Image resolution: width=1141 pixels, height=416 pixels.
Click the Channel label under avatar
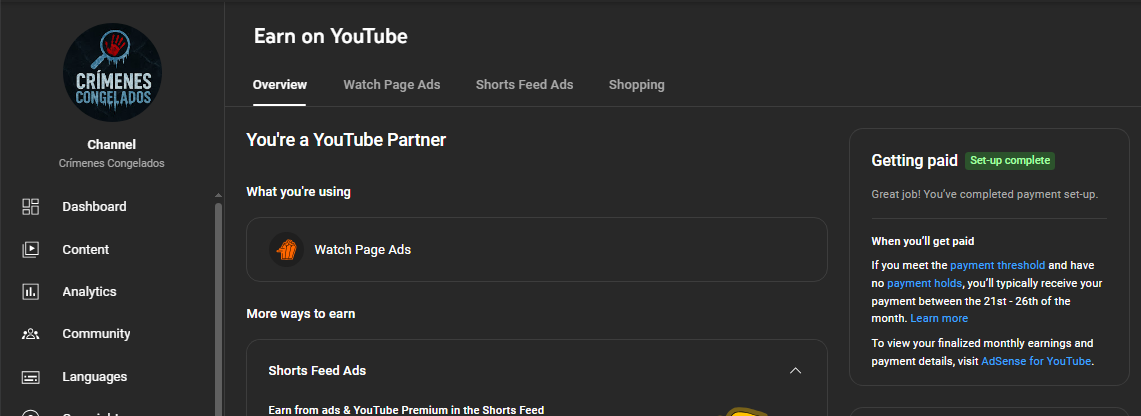[111, 145]
